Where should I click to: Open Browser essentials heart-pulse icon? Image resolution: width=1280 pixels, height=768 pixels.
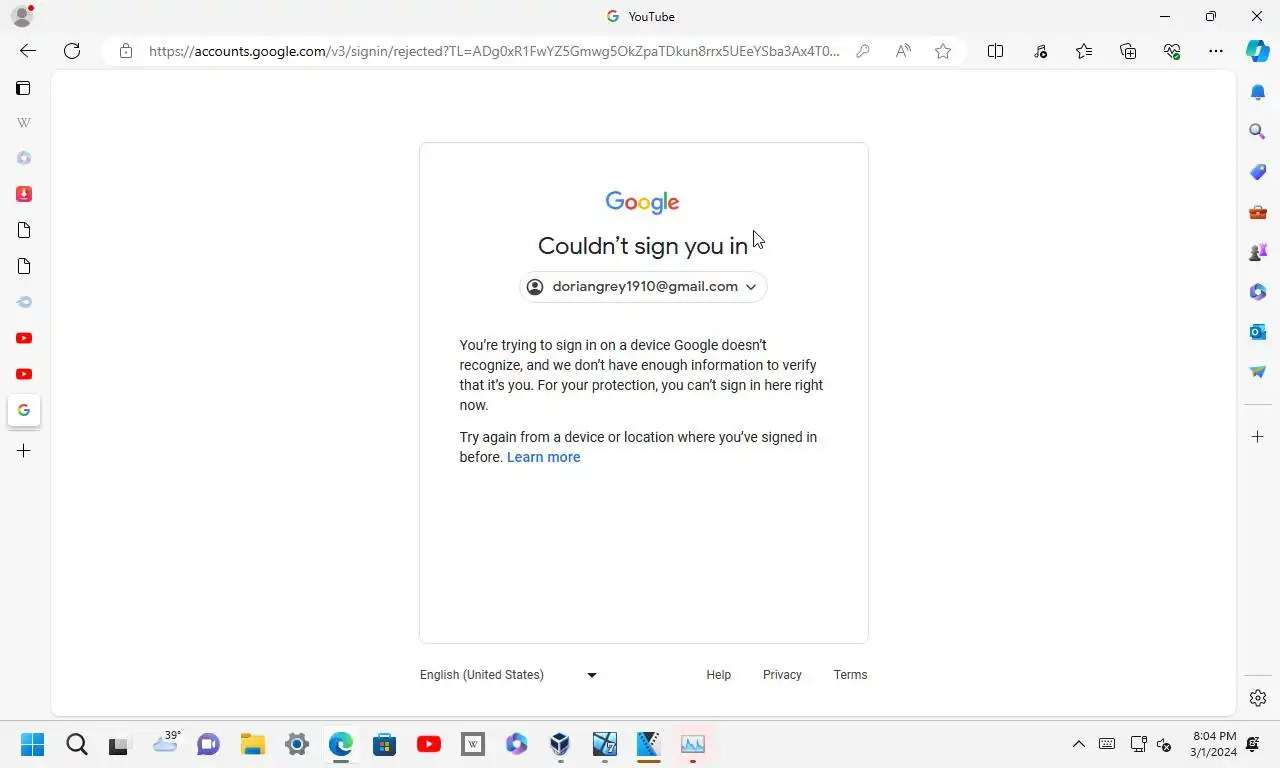1172,51
